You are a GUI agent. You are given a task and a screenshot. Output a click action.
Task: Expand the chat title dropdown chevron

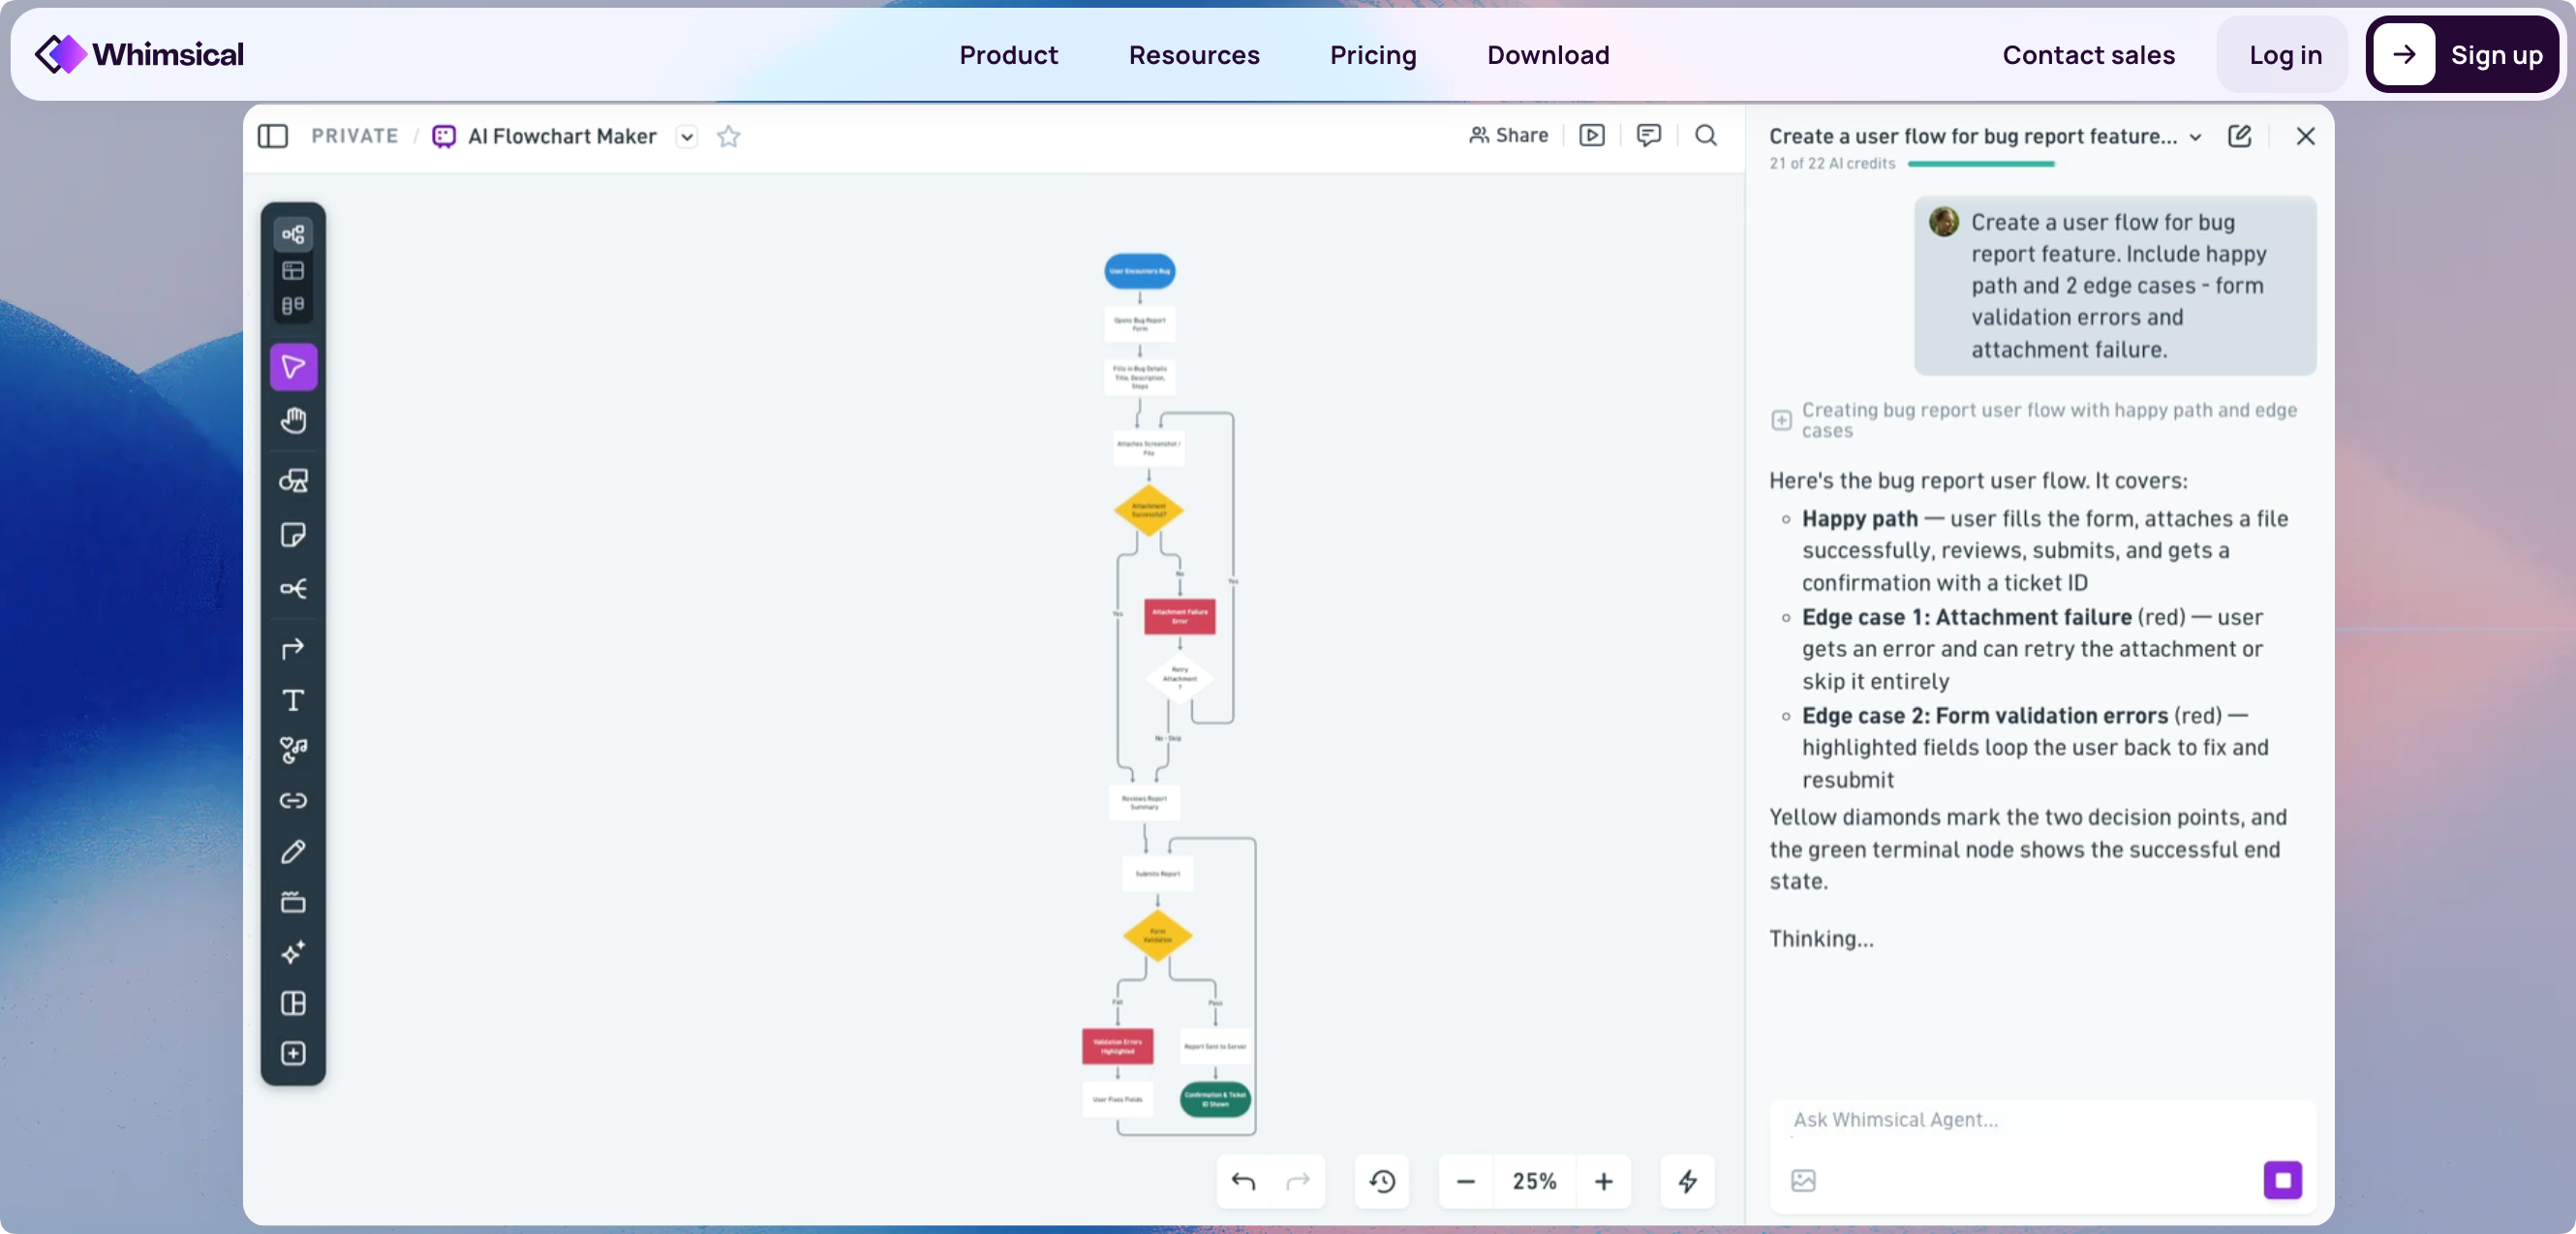coord(2196,137)
